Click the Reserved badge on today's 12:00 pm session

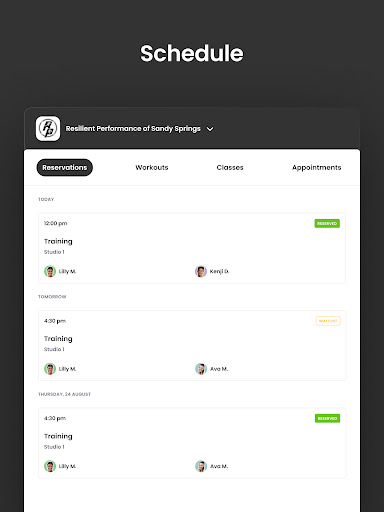point(327,223)
